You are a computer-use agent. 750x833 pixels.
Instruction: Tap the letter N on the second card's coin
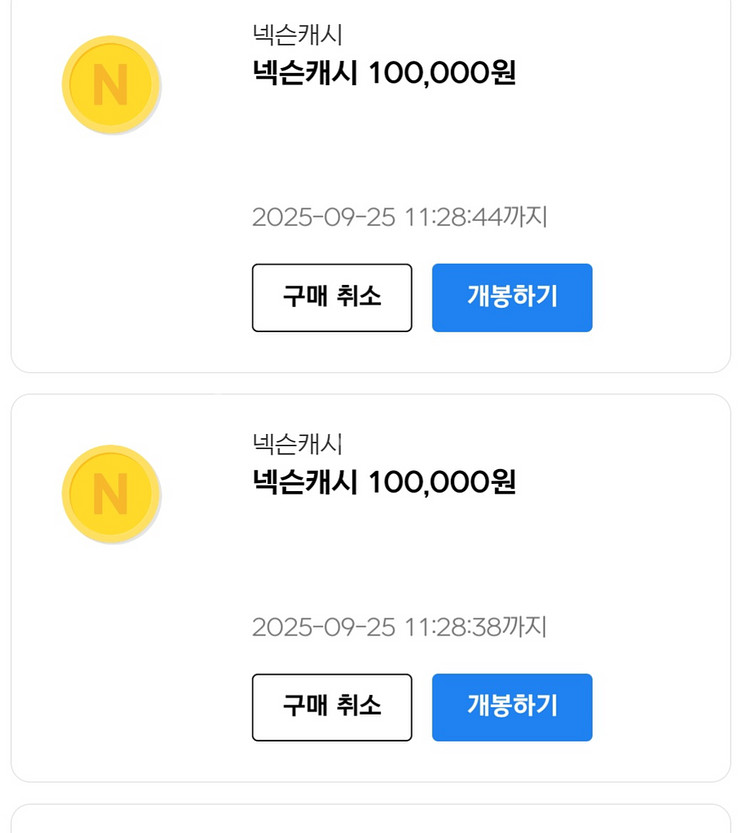[110, 494]
